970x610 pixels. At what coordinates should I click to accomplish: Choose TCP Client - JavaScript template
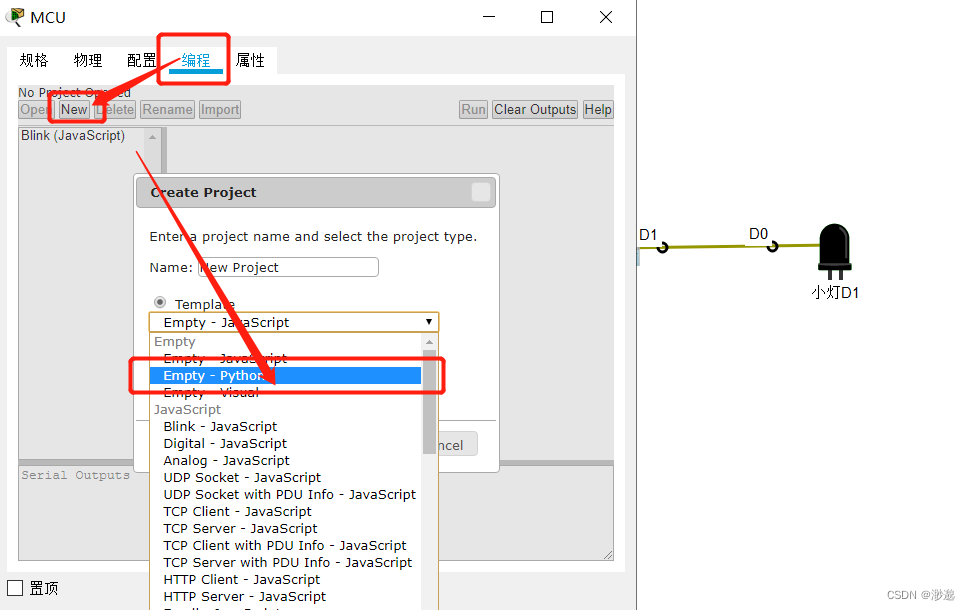coord(285,512)
